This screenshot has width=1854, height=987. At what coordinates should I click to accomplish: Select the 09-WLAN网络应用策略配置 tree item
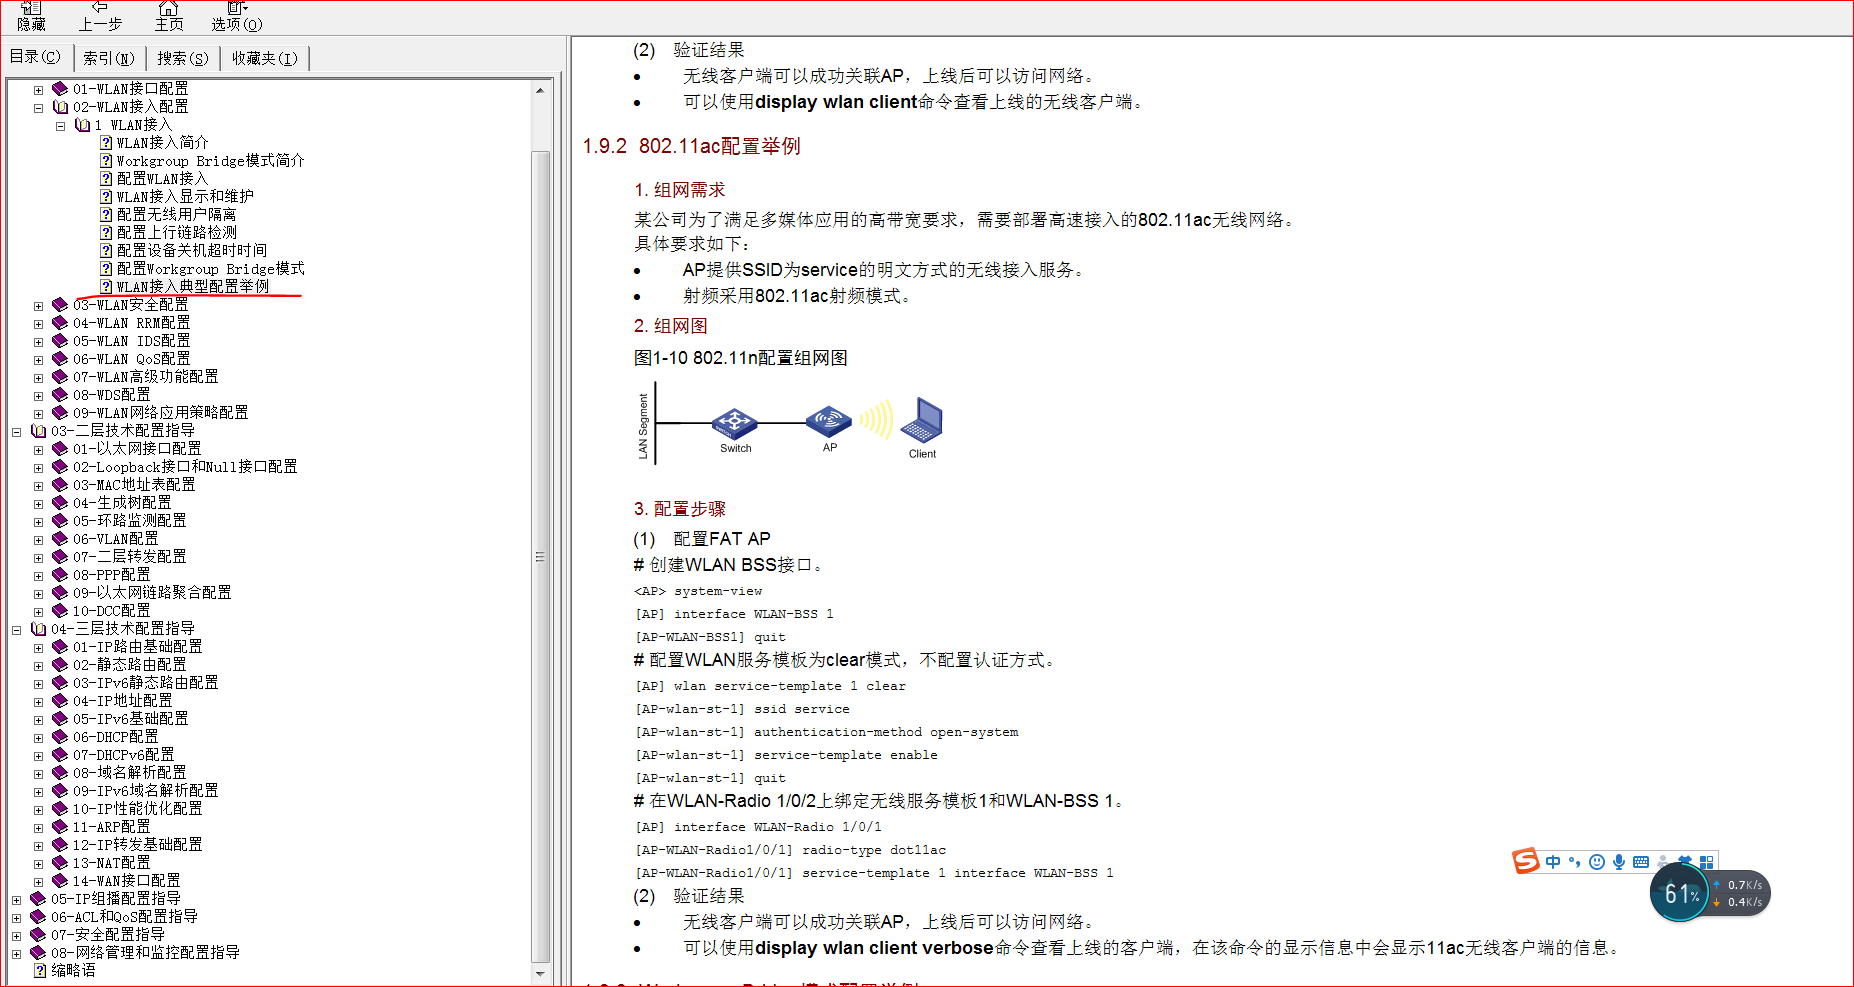pos(160,413)
